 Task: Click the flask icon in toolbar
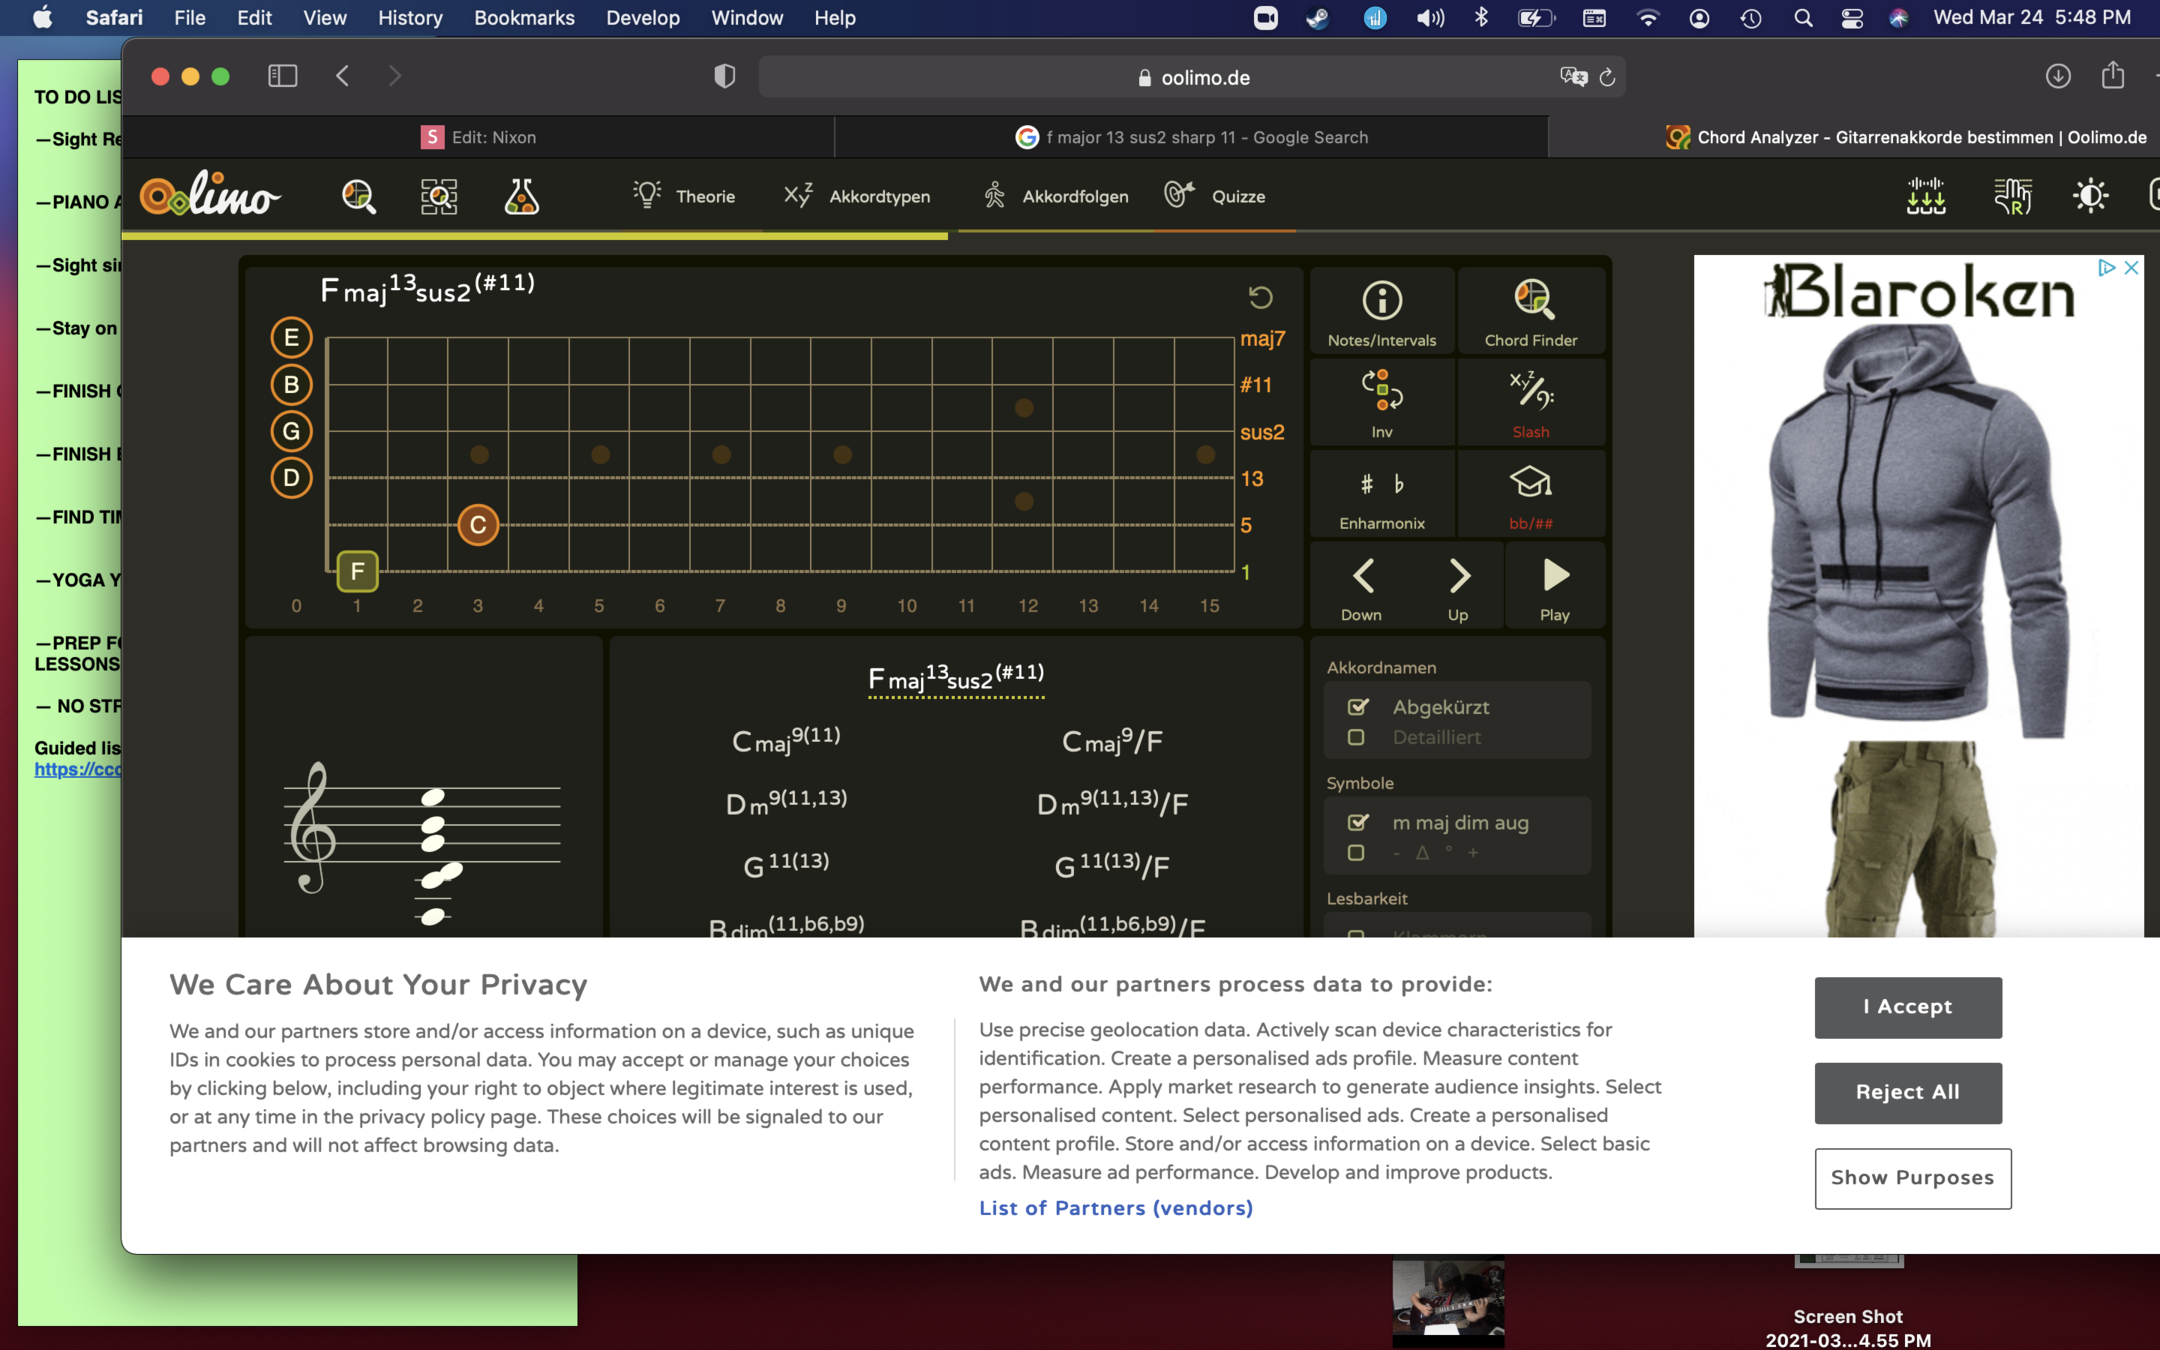coord(521,196)
